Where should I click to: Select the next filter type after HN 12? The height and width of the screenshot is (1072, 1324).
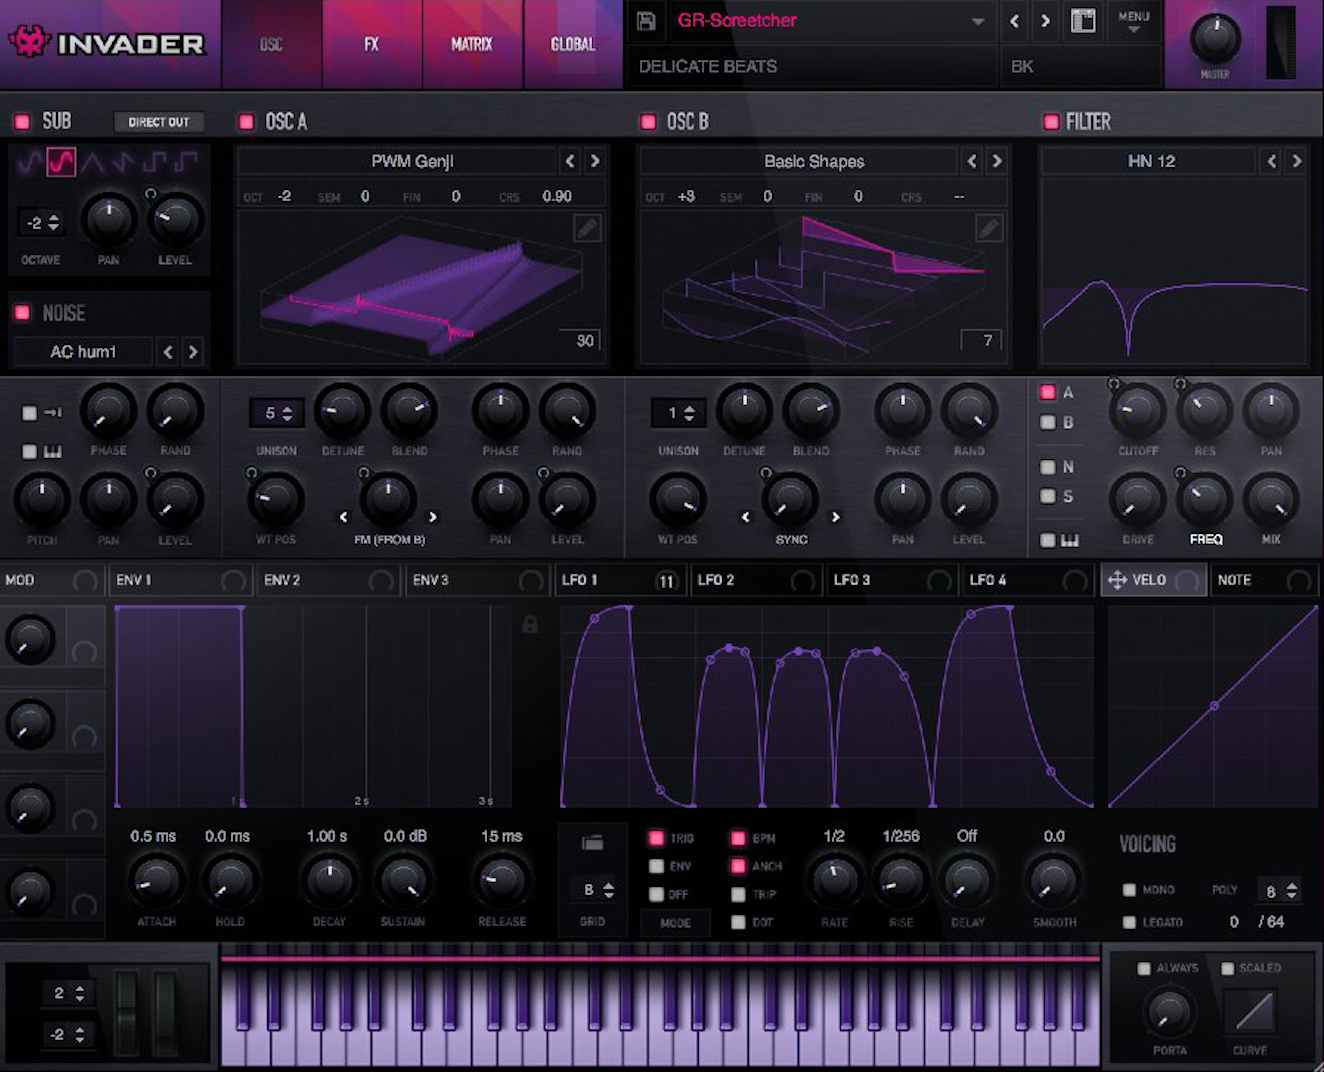pyautogui.click(x=1296, y=161)
